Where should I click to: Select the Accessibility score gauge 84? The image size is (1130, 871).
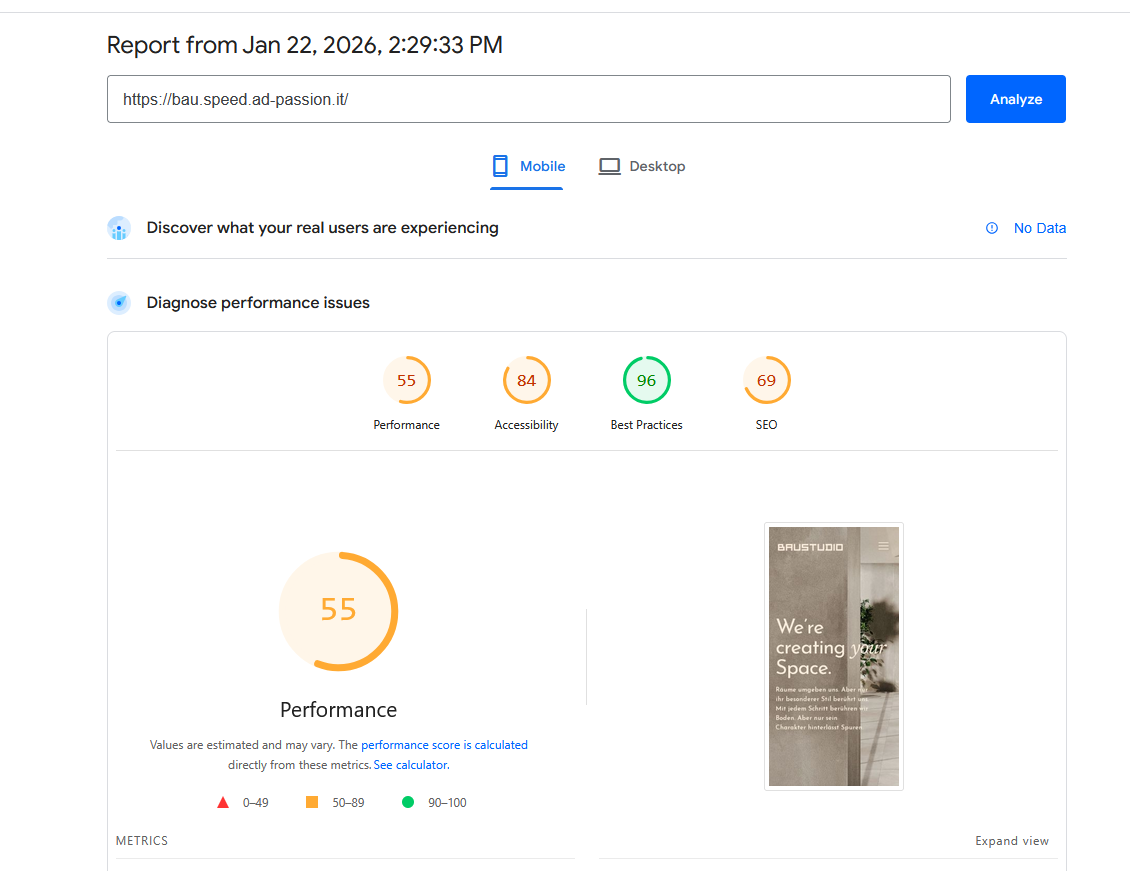pyautogui.click(x=526, y=381)
